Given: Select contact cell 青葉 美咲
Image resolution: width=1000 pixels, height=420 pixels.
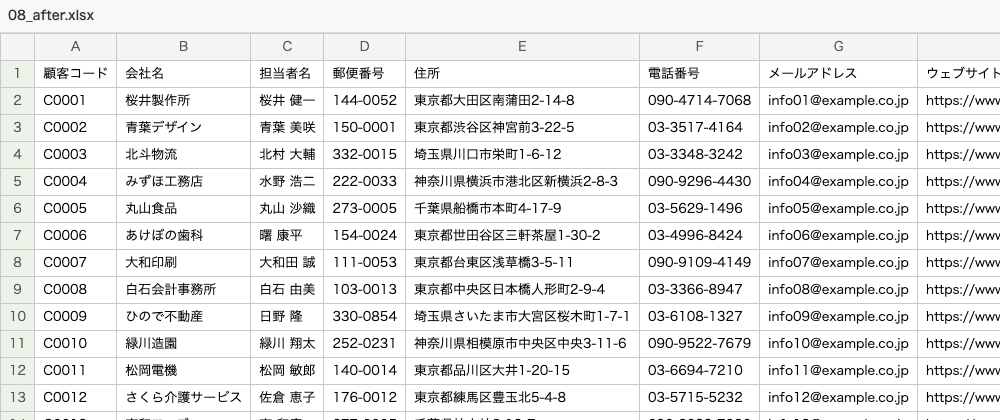Looking at the screenshot, I should coord(287,127).
